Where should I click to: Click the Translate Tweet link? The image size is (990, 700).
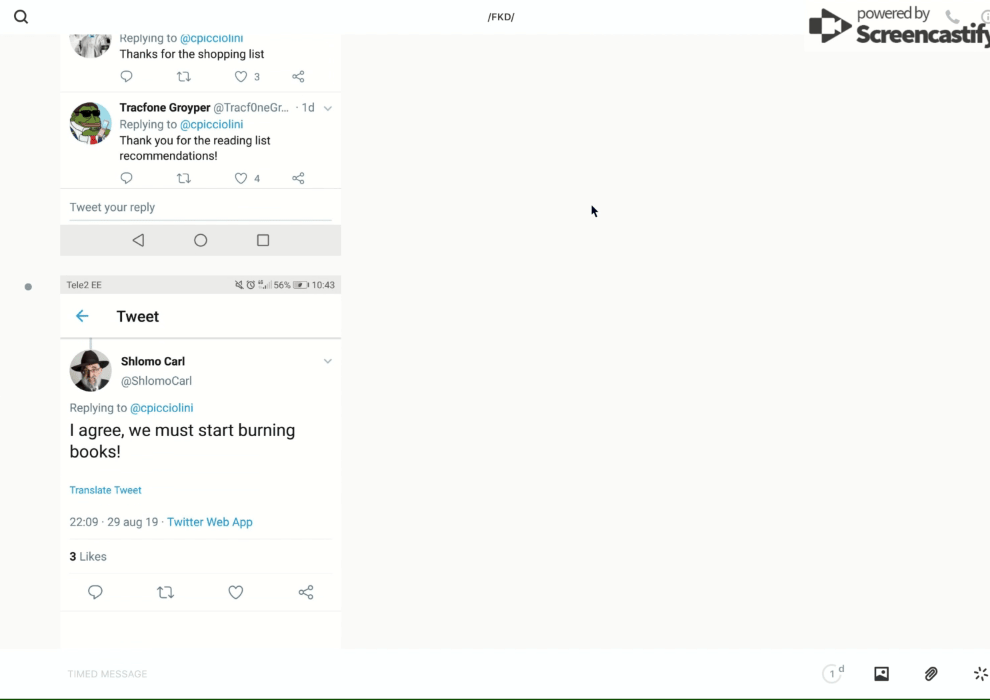(105, 490)
